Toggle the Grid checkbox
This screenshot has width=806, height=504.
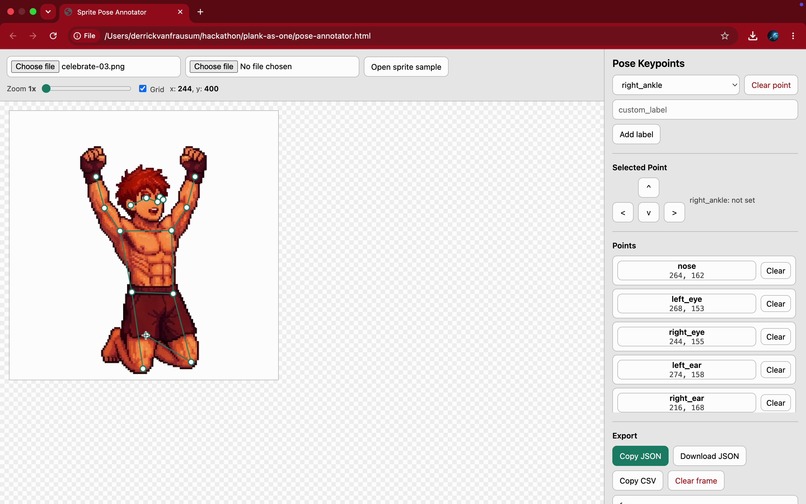click(143, 88)
